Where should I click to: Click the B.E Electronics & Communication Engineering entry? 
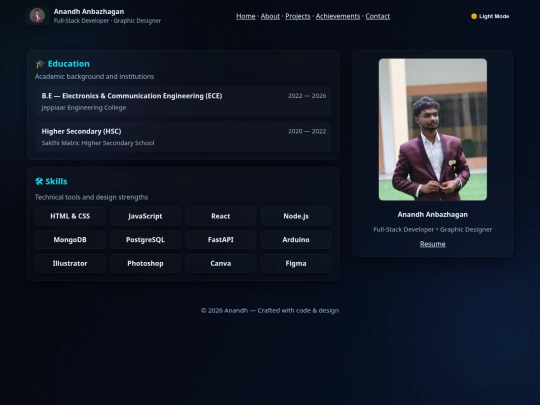[183, 101]
